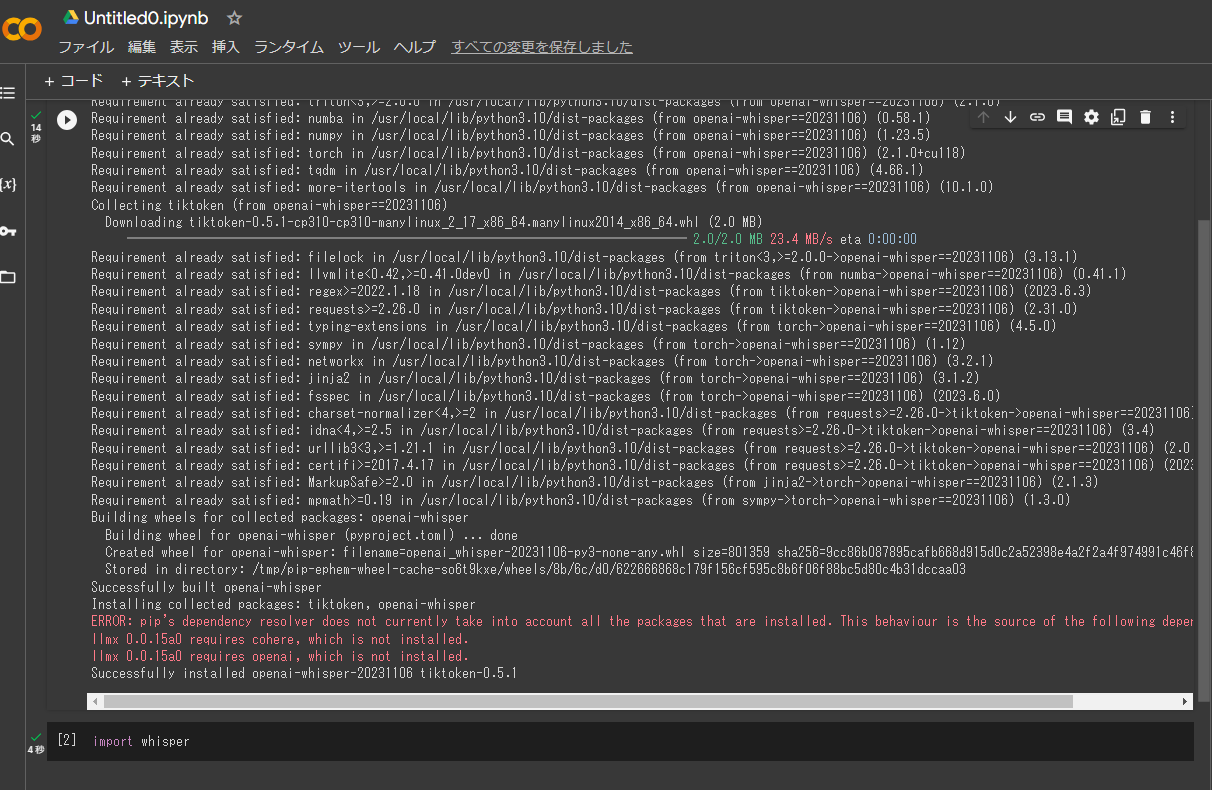Open the variables {x} sidebar icon
This screenshot has width=1212, height=790.
(x=8, y=185)
